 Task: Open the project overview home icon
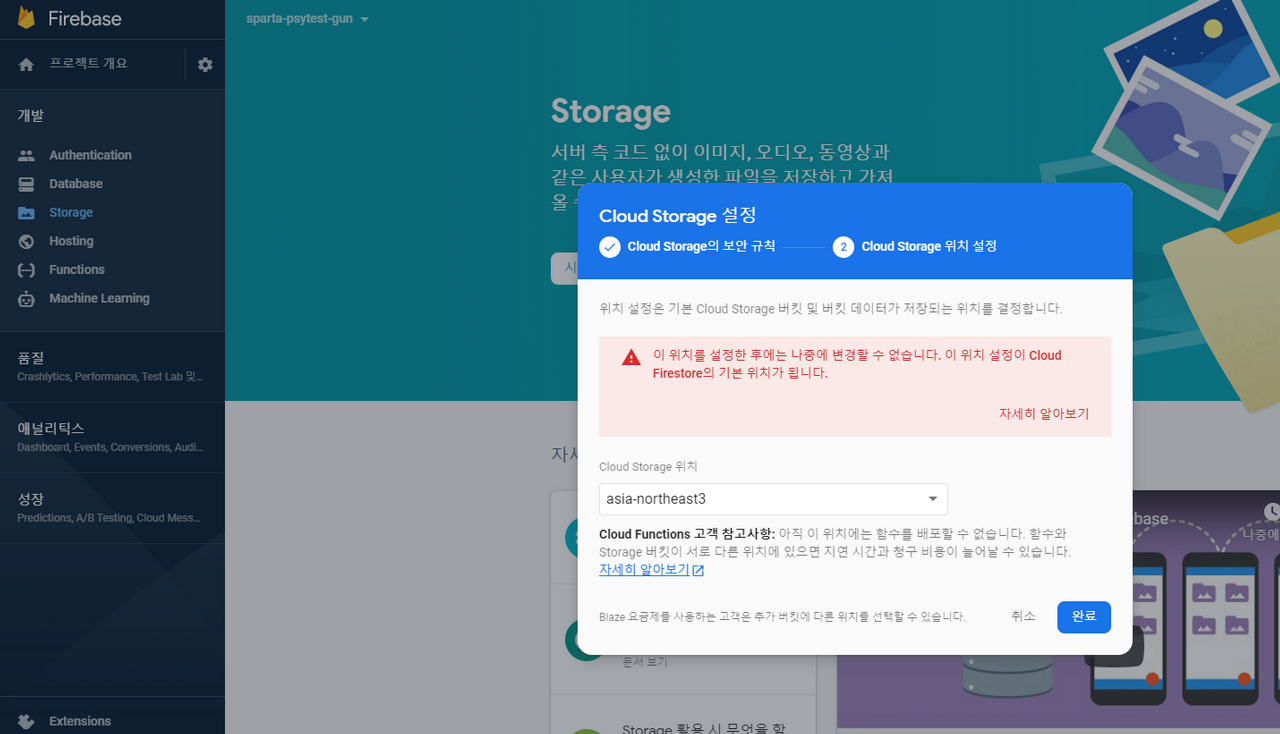click(26, 64)
